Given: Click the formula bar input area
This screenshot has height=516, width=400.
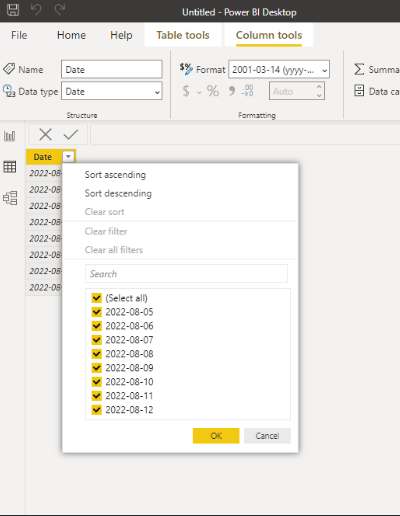Looking at the screenshot, I should [245, 135].
